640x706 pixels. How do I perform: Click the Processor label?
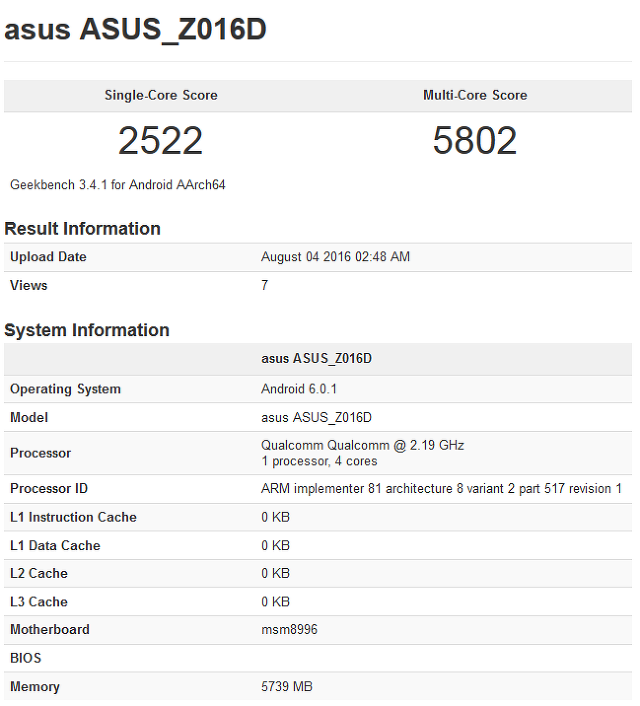click(x=41, y=453)
